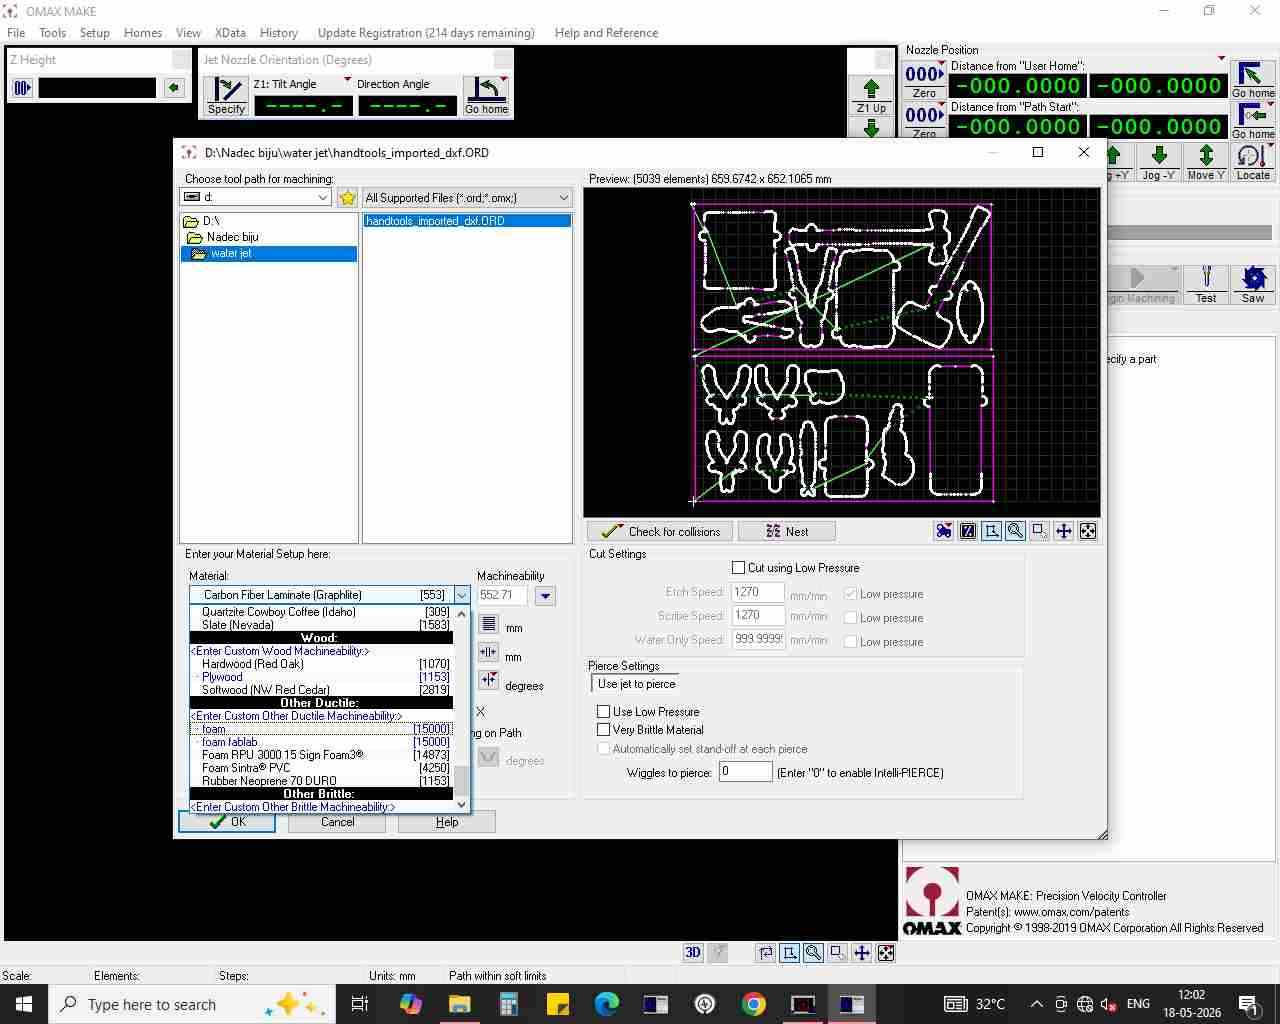Click the Z Height jog icon
The width and height of the screenshot is (1280, 1024).
coord(22,88)
